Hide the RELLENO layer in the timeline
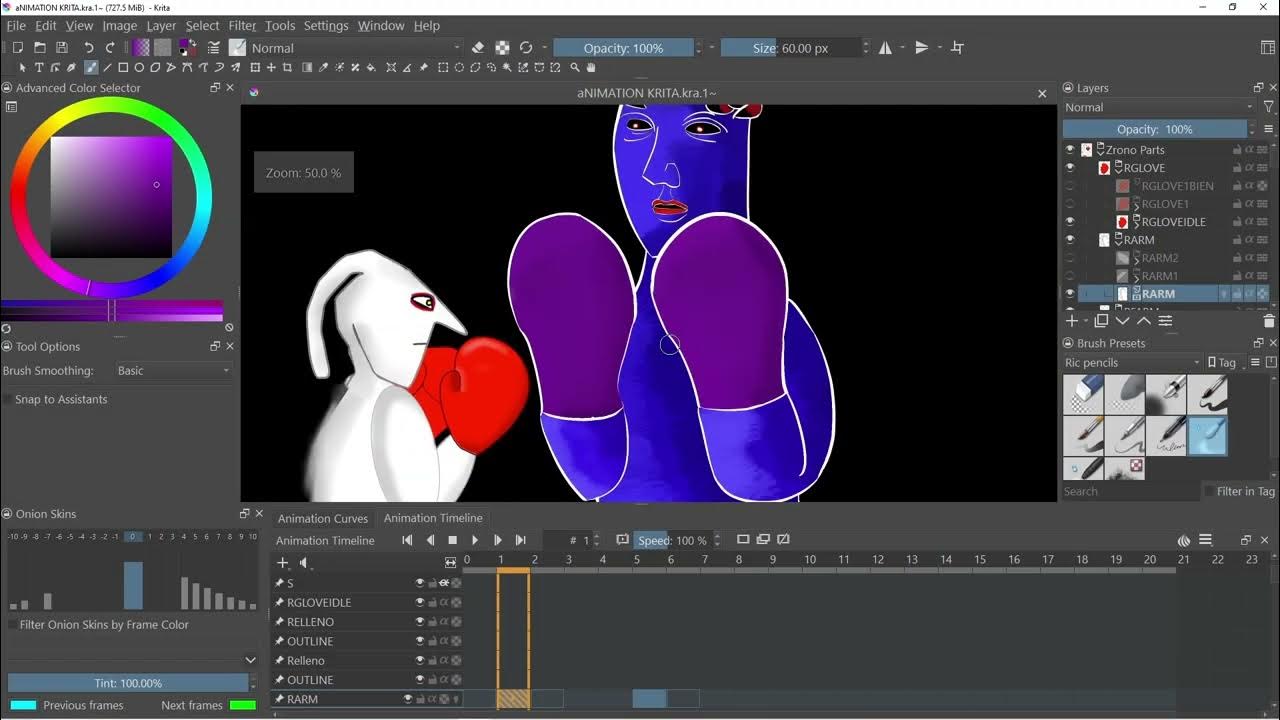The image size is (1280, 720). coord(420,622)
